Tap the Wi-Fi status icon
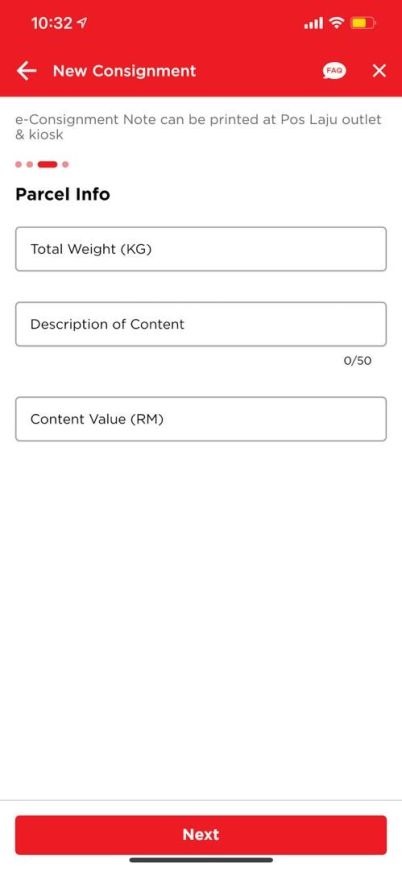This screenshot has height=870, width=402. pos(336,23)
